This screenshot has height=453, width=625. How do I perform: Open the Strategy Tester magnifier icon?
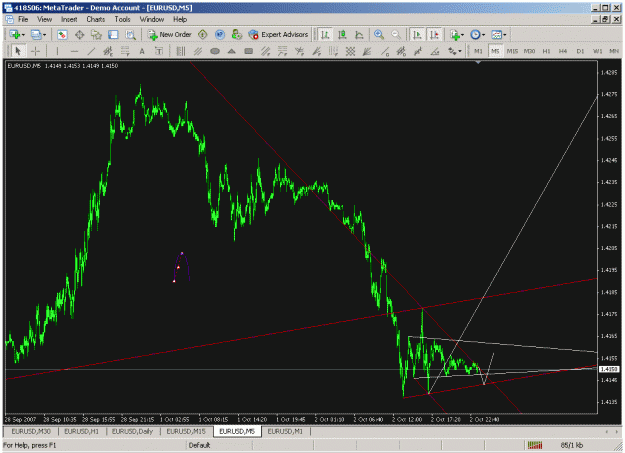coord(130,35)
